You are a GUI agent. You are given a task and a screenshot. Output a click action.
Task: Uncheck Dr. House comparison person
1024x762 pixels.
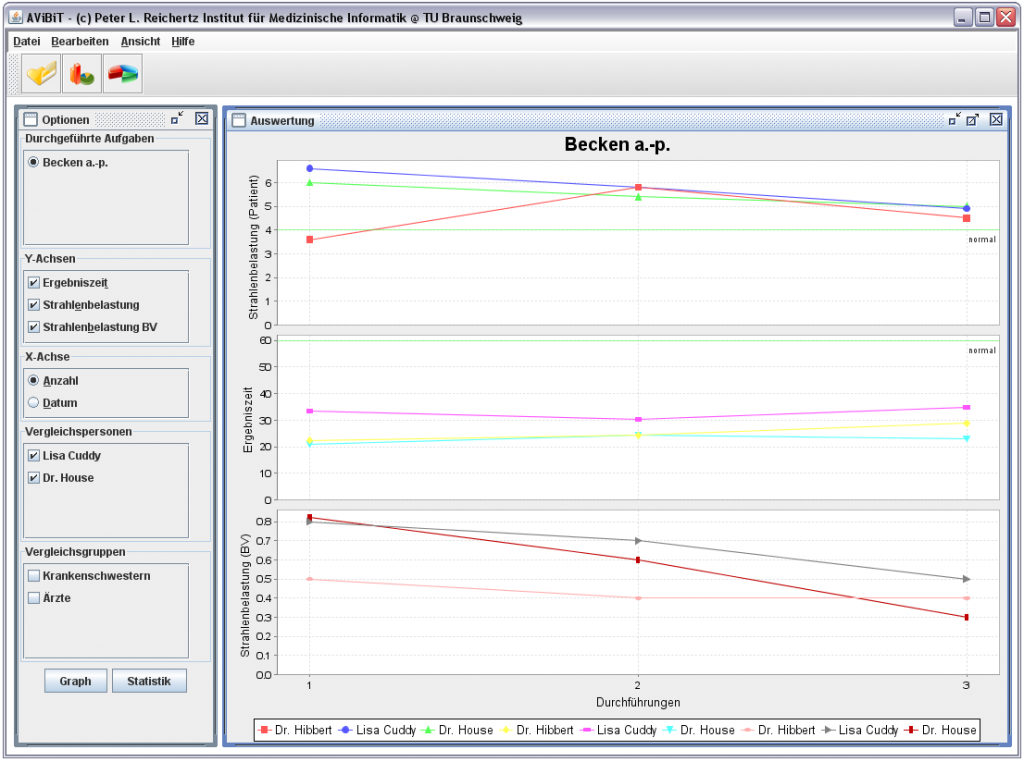tap(34, 478)
